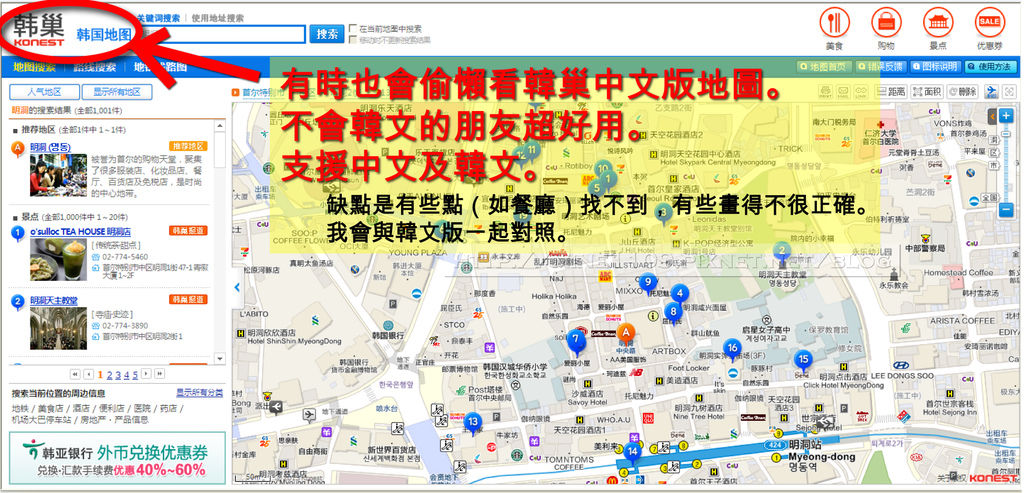
Task: Set zoom level to 洞 marker
Action: click(x=993, y=139)
